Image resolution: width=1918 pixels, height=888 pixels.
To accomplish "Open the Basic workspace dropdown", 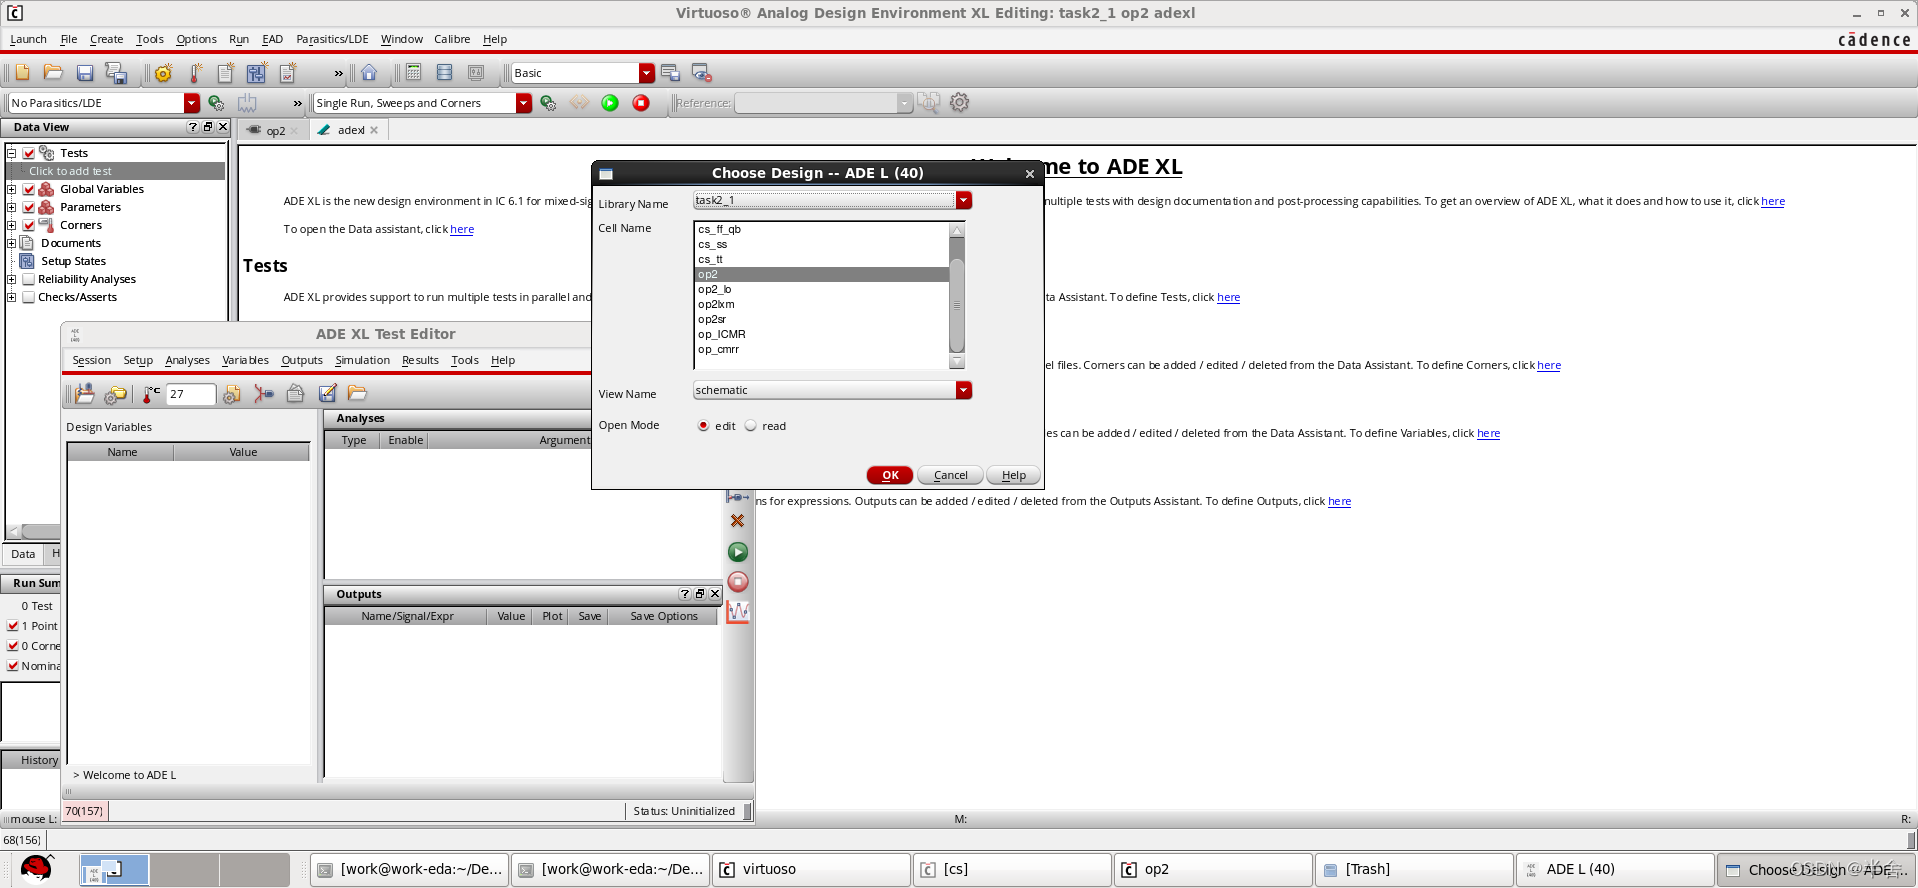I will 647,73.
